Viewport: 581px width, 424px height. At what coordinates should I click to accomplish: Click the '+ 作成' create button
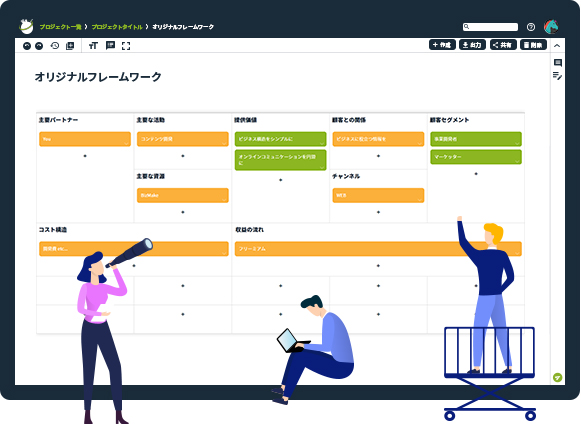(x=442, y=45)
